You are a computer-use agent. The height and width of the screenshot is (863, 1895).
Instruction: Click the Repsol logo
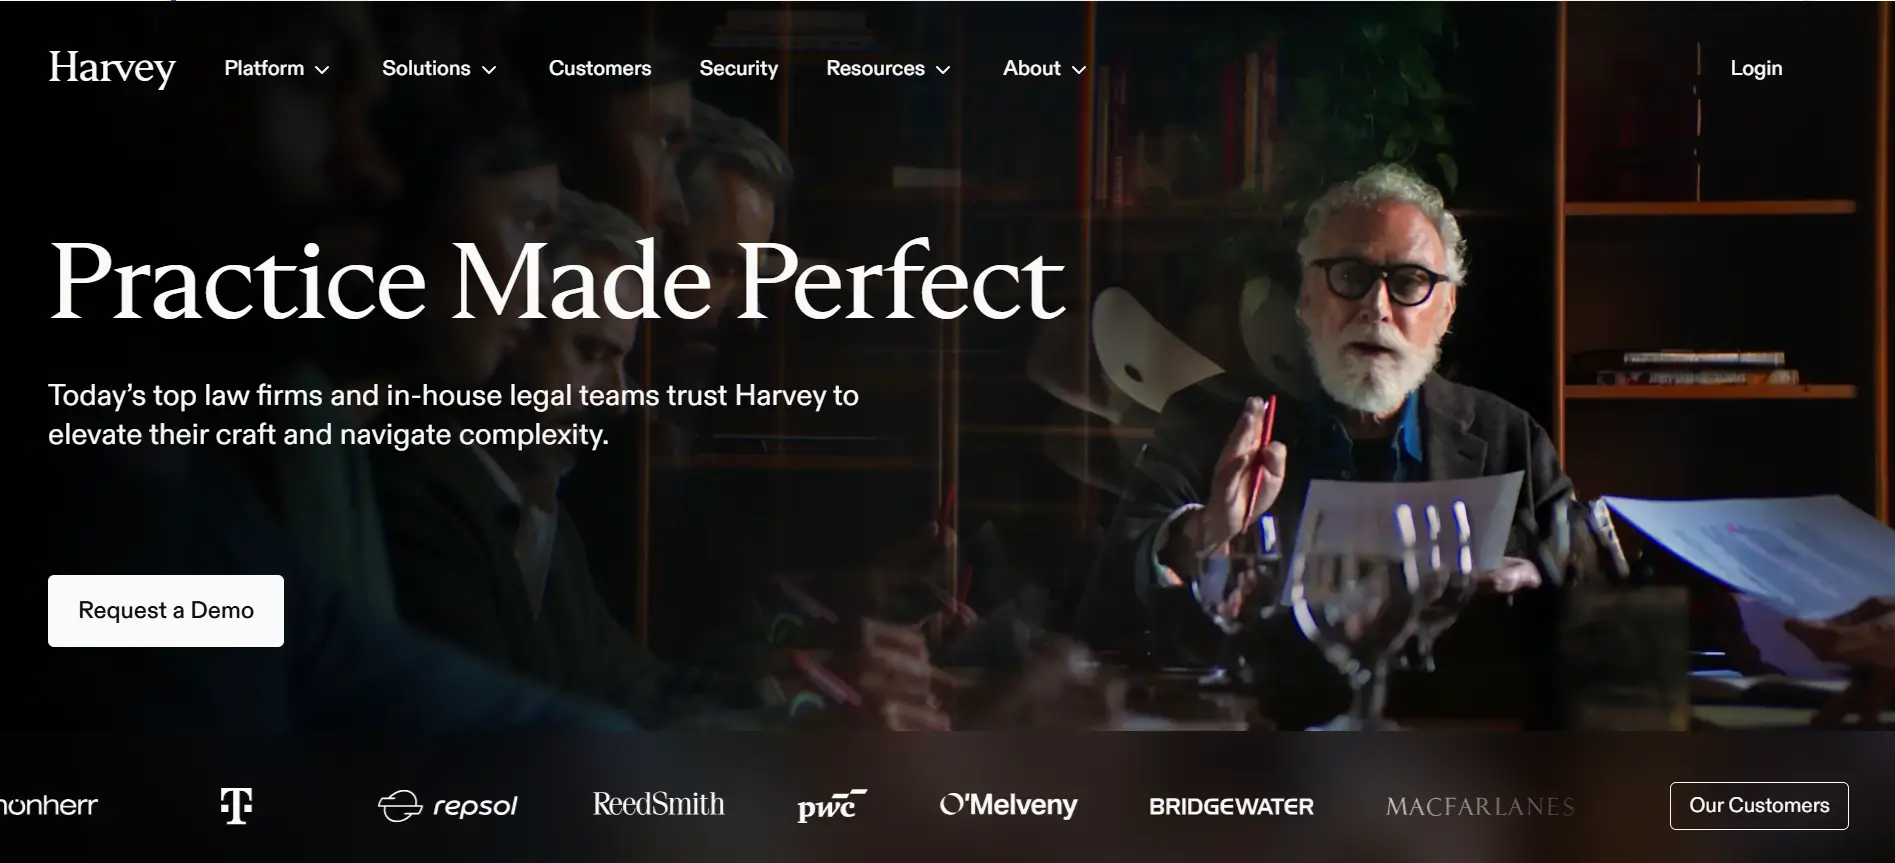pyautogui.click(x=447, y=805)
